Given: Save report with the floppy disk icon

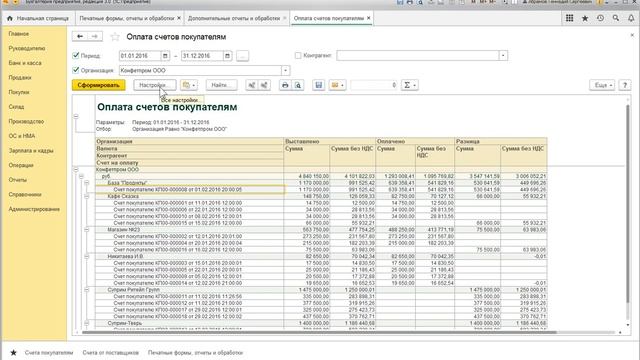Looking at the screenshot, I should [x=318, y=85].
